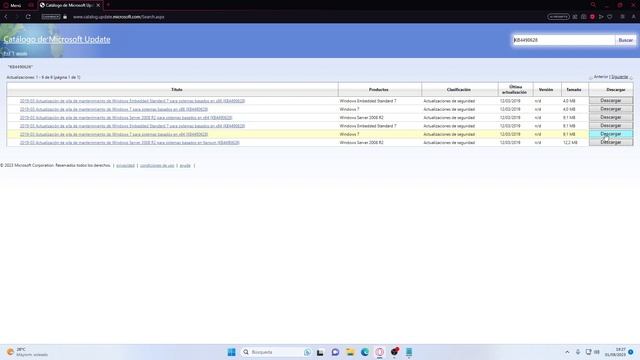Open the privacidad footer link
This screenshot has width=640, height=360.
[x=125, y=166]
